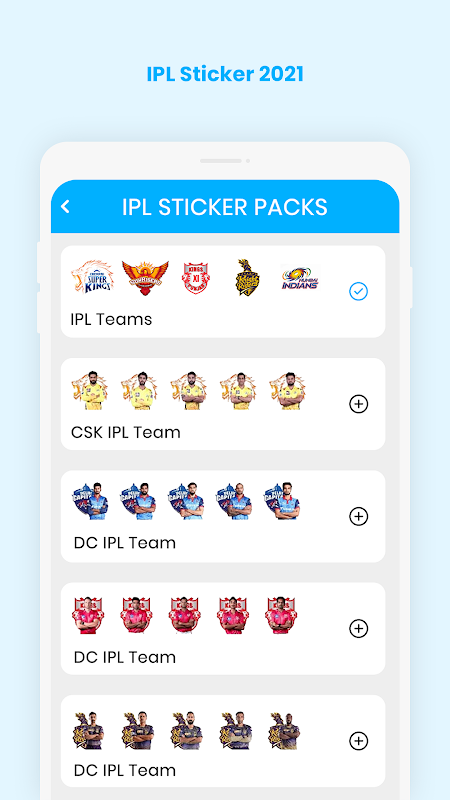Choose the last CSK player sticker
The width and height of the screenshot is (450, 800).
click(287, 391)
